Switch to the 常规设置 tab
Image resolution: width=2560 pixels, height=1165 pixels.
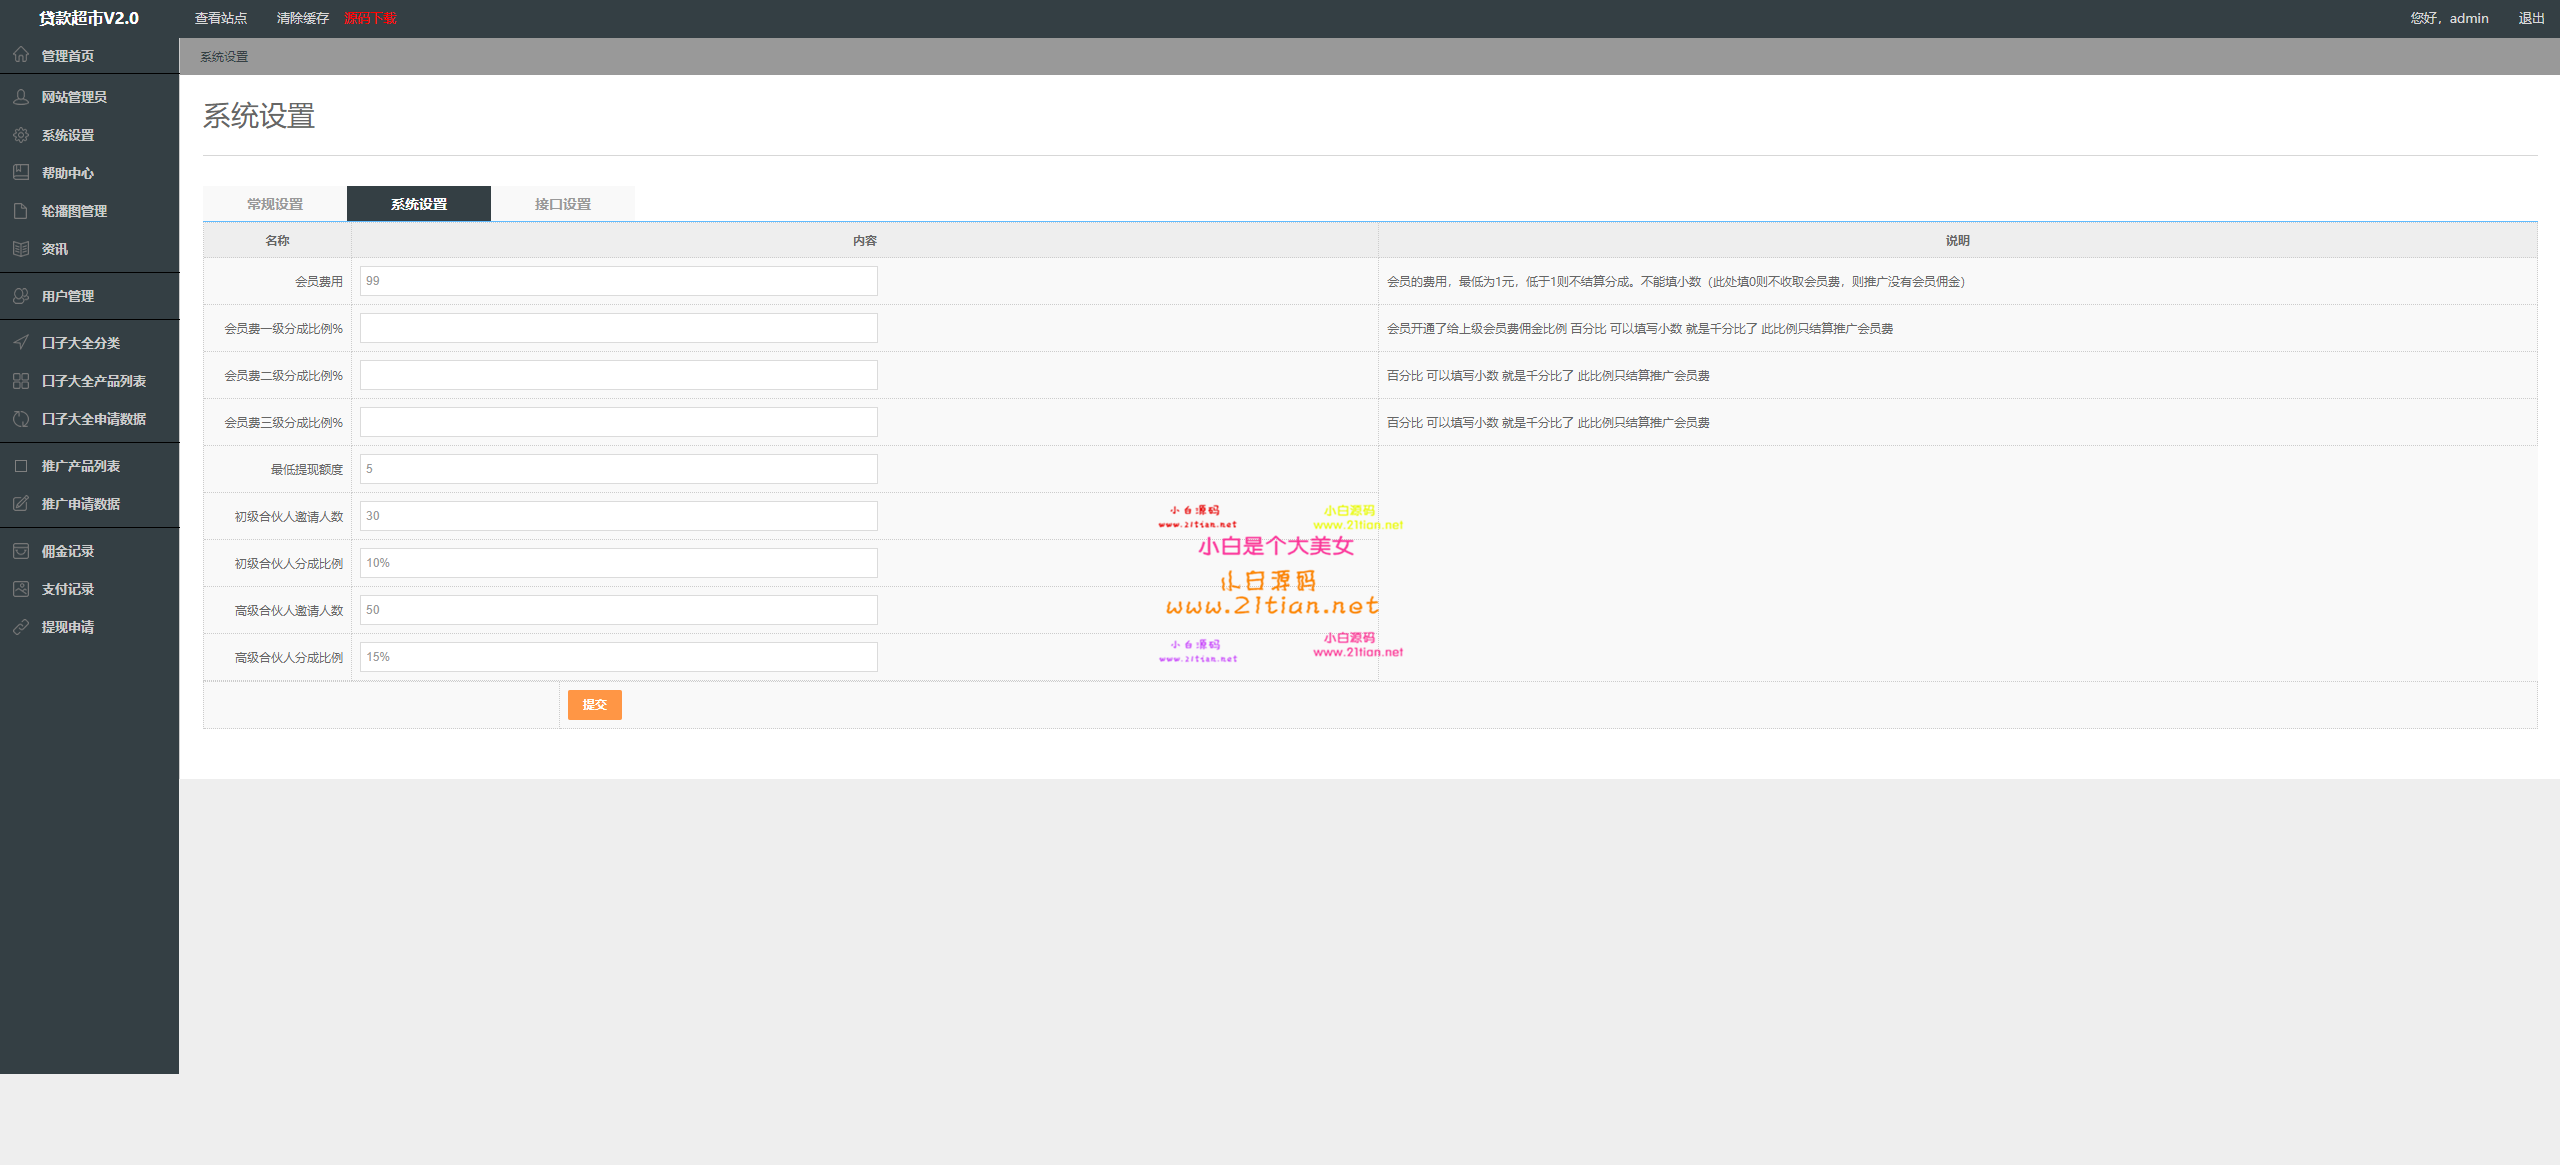tap(275, 204)
